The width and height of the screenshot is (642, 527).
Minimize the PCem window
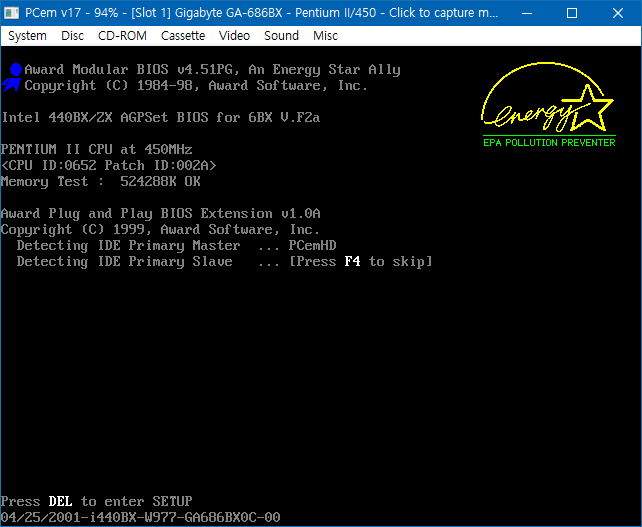[527, 13]
